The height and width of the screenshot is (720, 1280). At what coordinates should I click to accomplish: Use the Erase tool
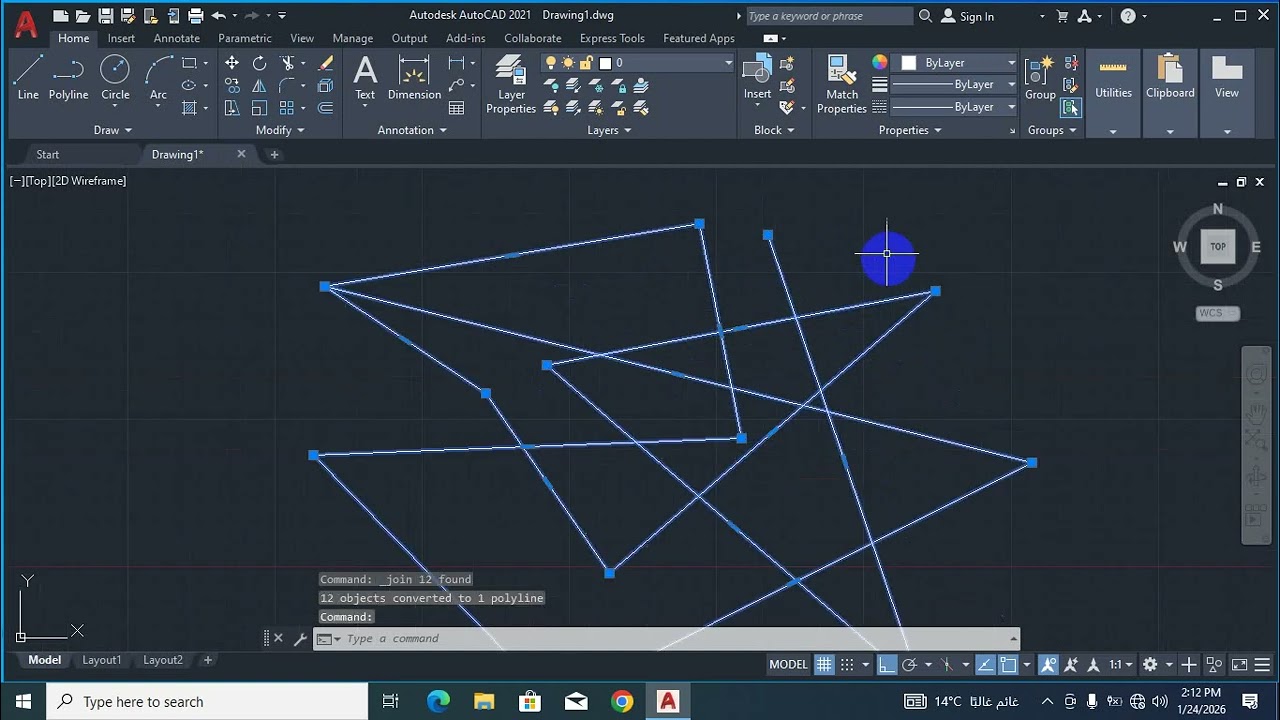pos(326,63)
